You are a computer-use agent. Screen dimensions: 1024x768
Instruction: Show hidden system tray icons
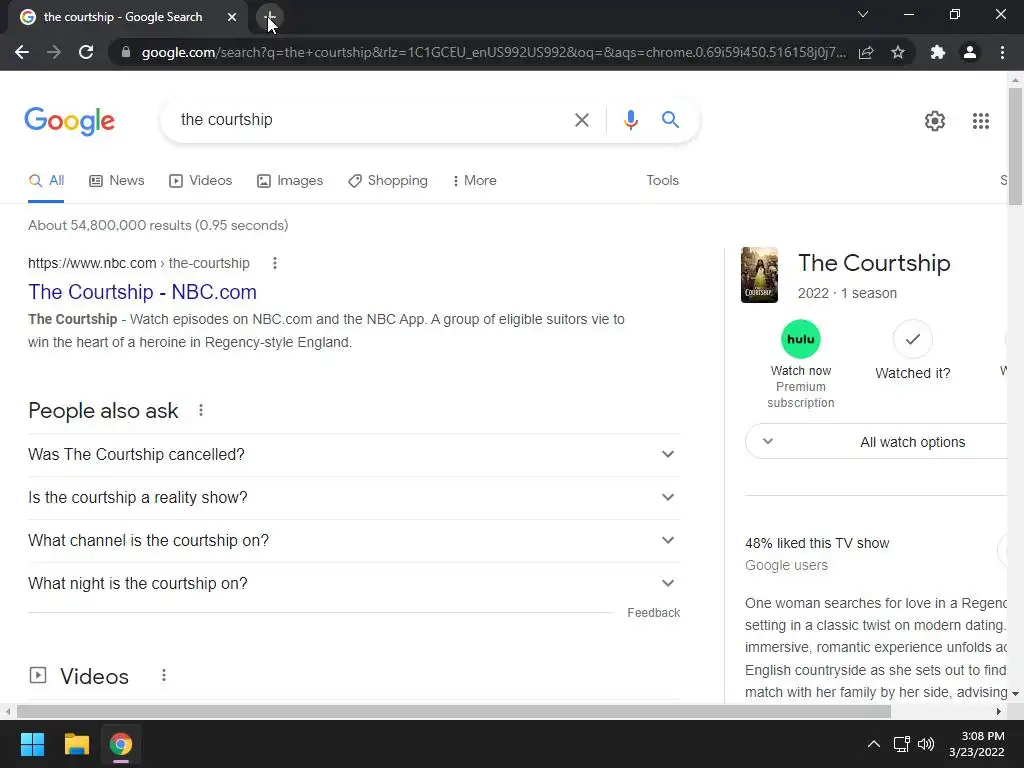(873, 744)
